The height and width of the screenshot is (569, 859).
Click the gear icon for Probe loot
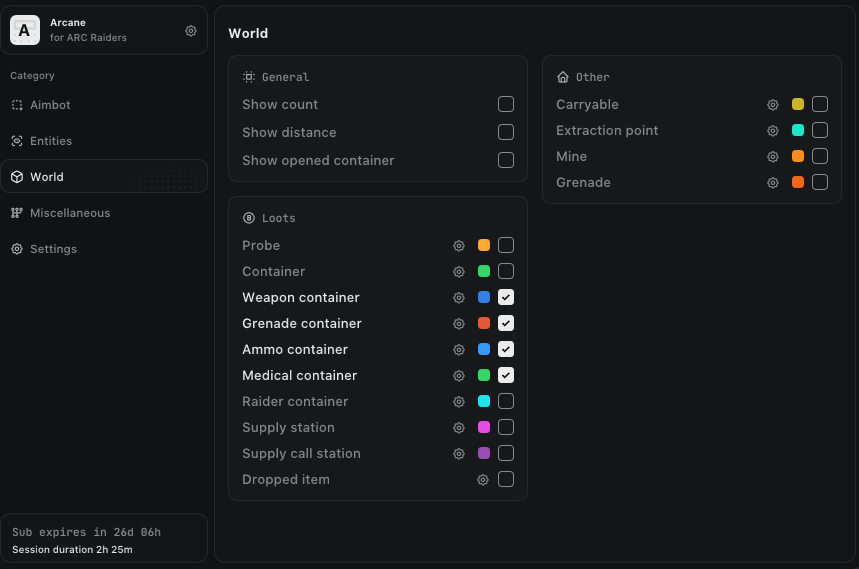[459, 246]
